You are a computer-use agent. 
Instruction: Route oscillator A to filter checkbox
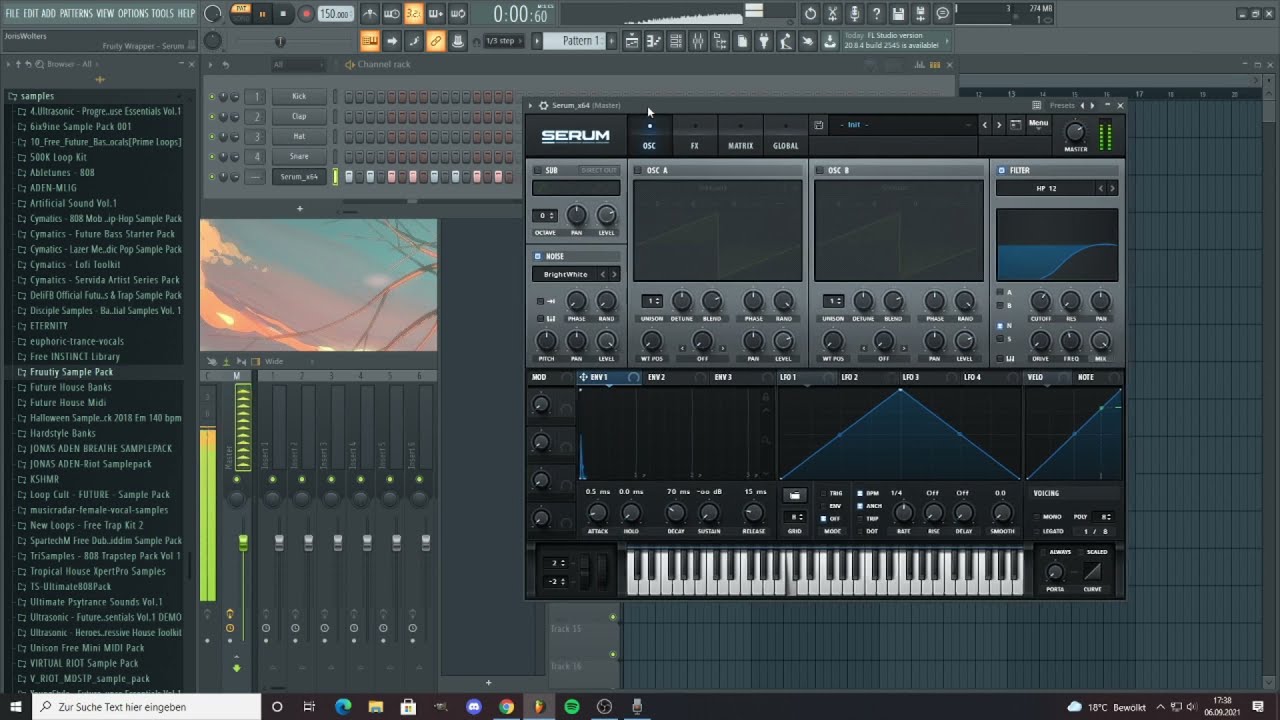pos(999,292)
